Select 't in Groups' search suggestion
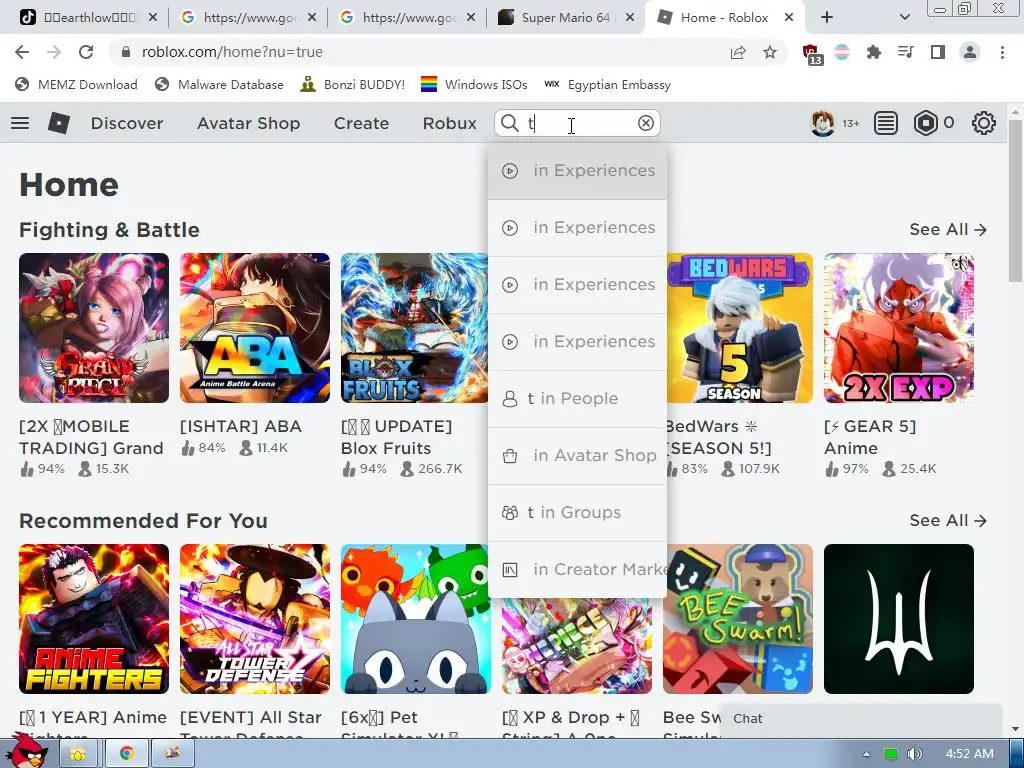This screenshot has width=1024, height=768. click(x=577, y=513)
